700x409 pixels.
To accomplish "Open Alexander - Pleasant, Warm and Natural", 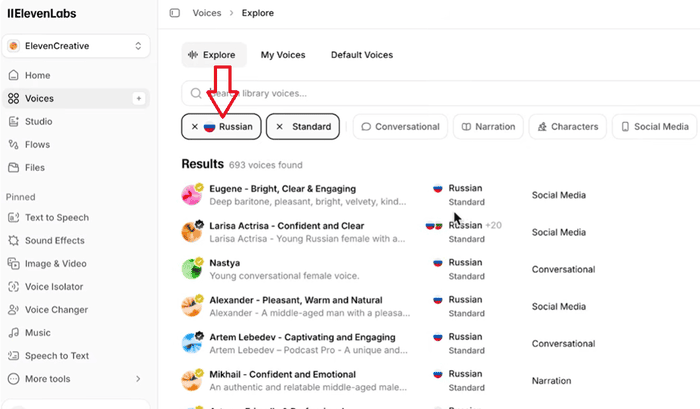I will pyautogui.click(x=296, y=300).
